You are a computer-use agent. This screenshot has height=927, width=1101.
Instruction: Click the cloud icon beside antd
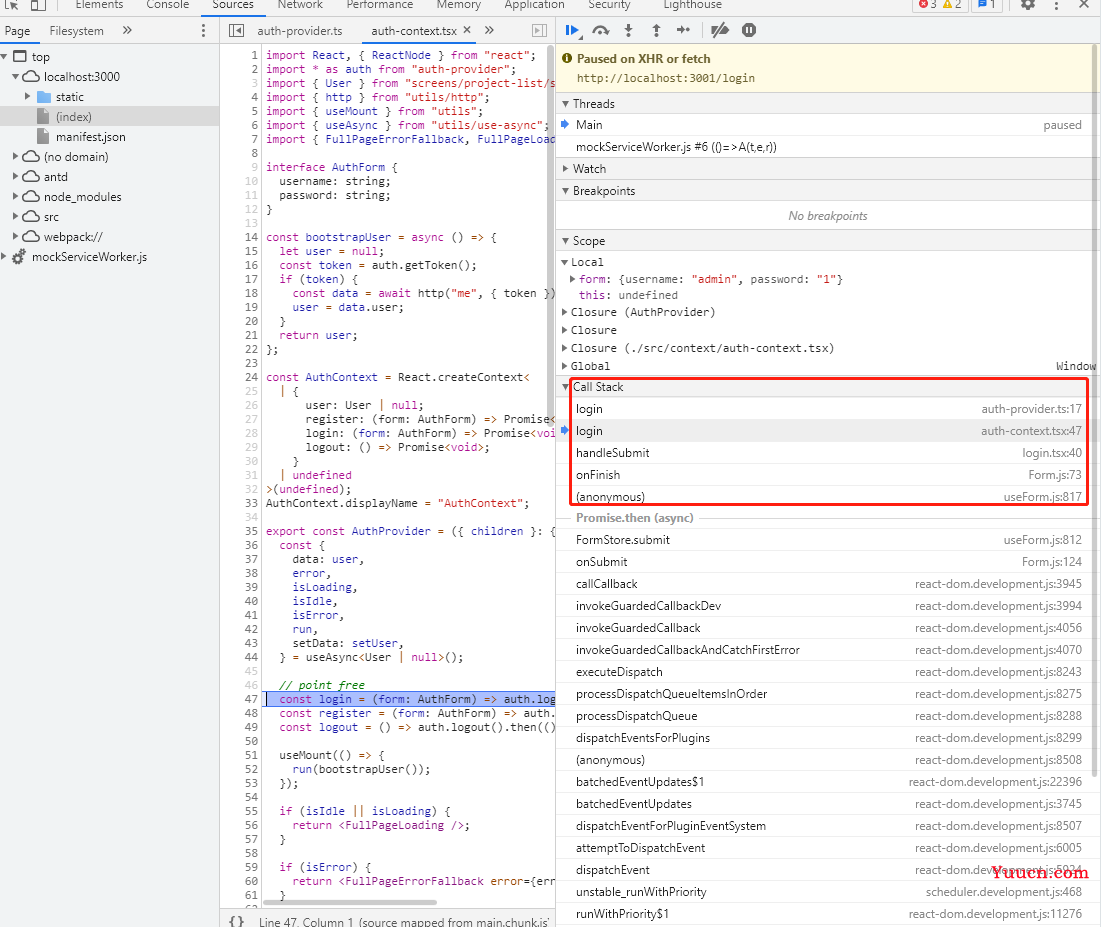coord(31,176)
